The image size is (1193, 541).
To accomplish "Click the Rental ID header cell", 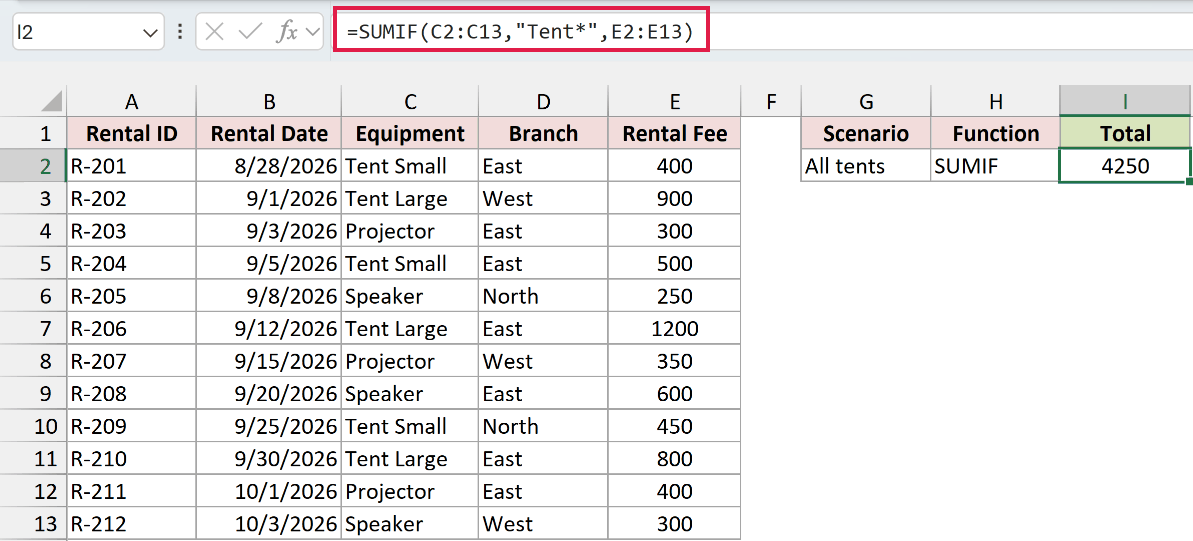I will click(131, 134).
